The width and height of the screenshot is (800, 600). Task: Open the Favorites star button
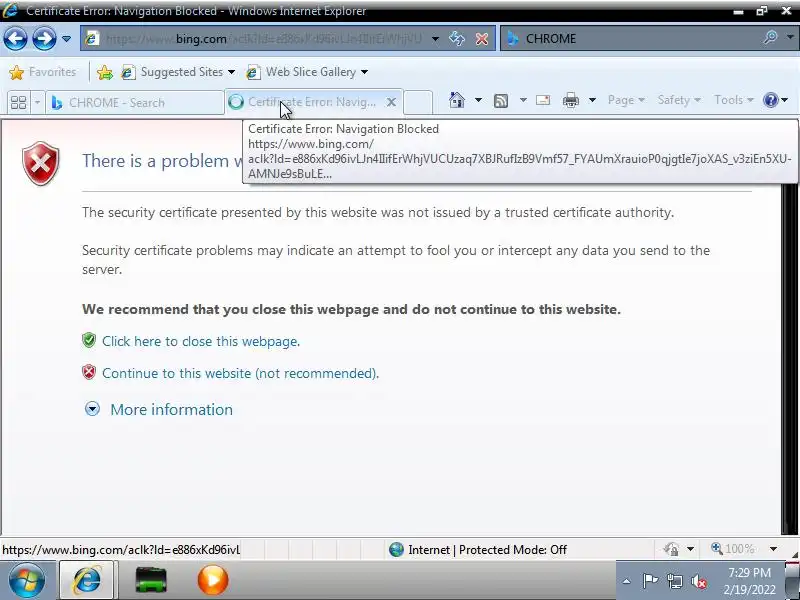point(43,72)
